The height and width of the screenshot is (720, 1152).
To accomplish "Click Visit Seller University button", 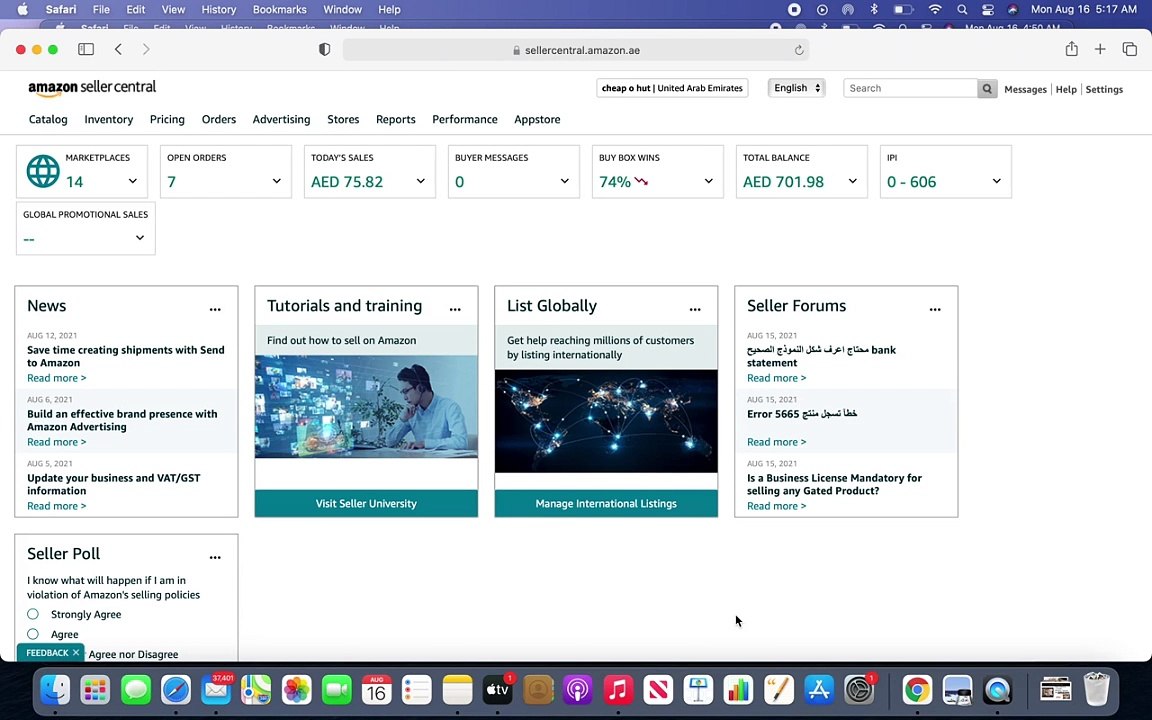I will point(366,503).
